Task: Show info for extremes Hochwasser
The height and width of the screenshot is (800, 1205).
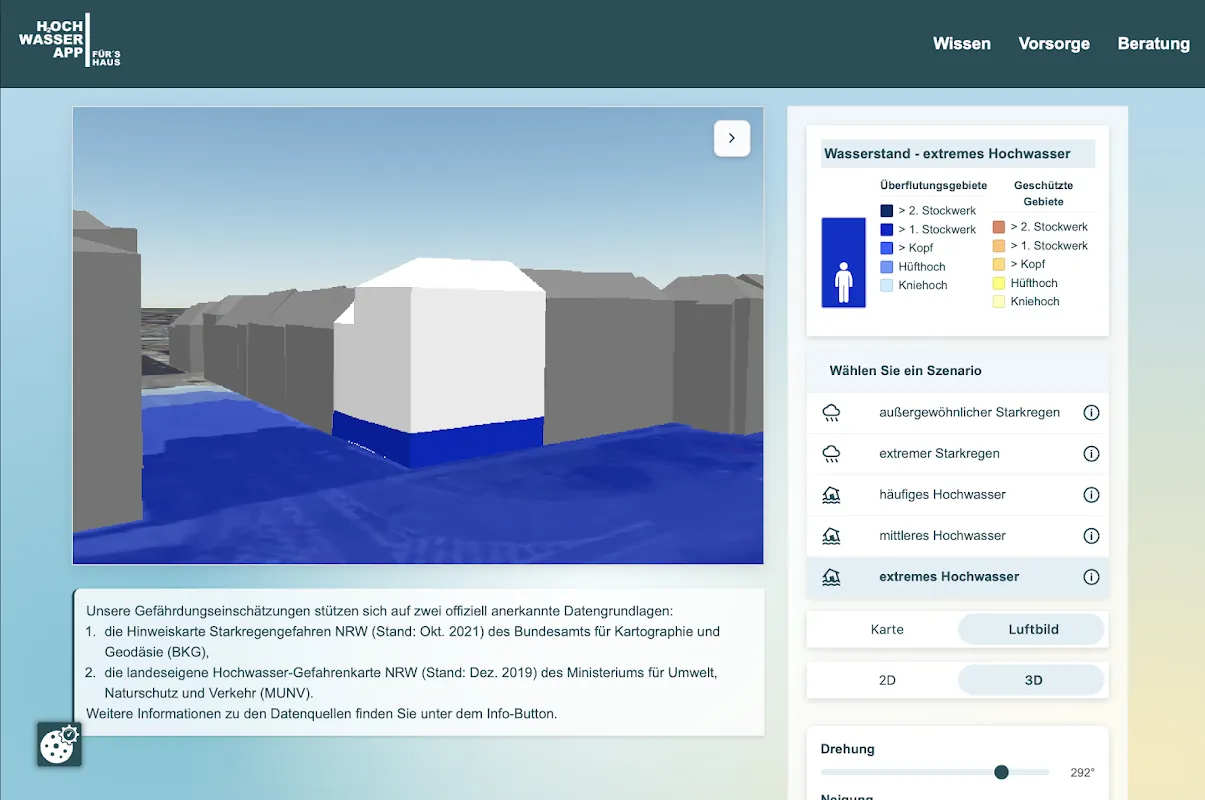Action: (x=1091, y=577)
